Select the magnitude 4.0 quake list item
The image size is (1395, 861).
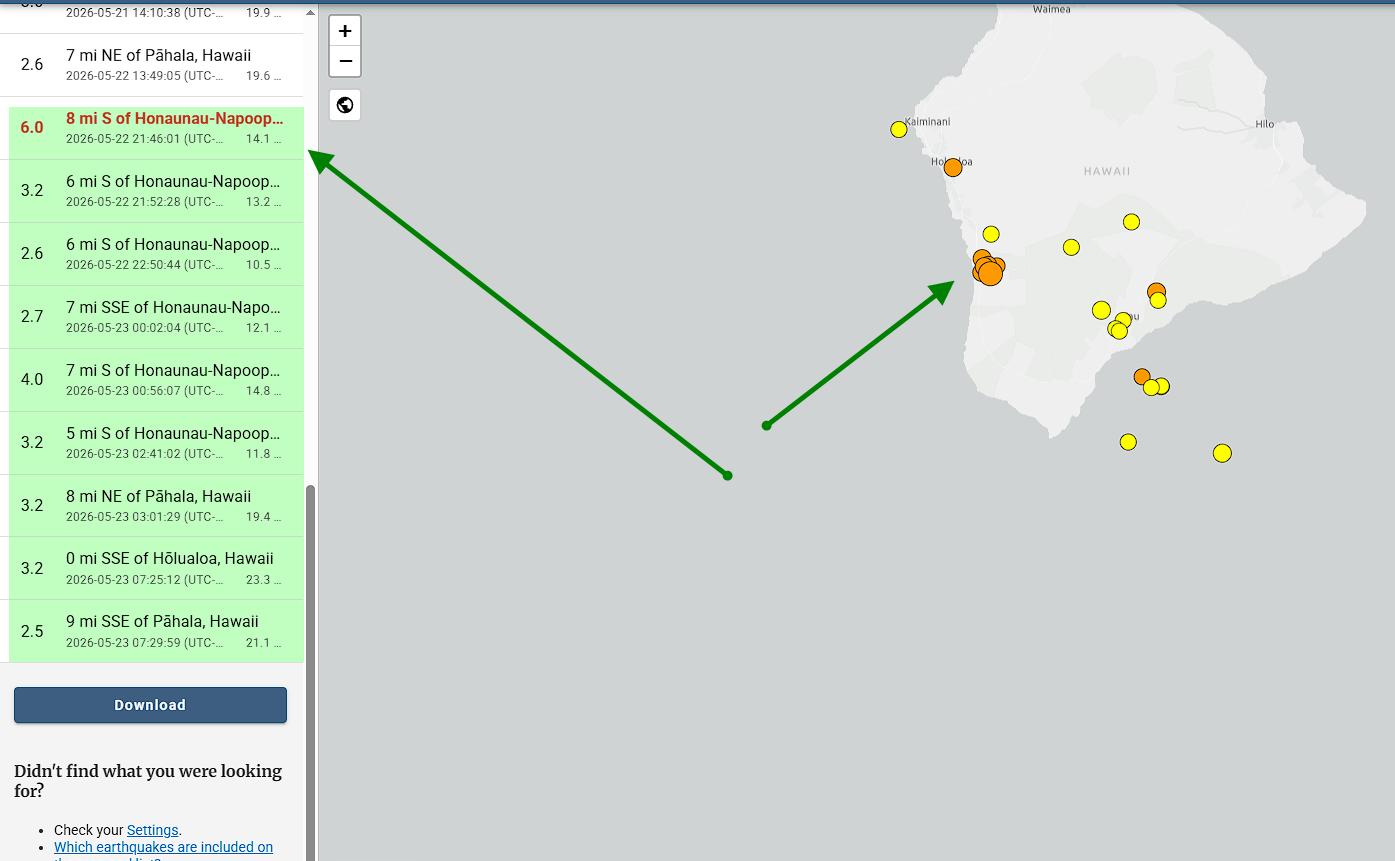pyautogui.click(x=156, y=380)
